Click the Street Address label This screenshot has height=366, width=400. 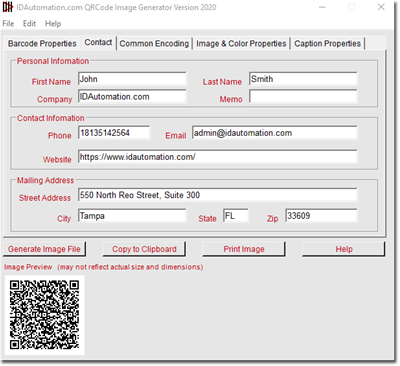coord(45,198)
